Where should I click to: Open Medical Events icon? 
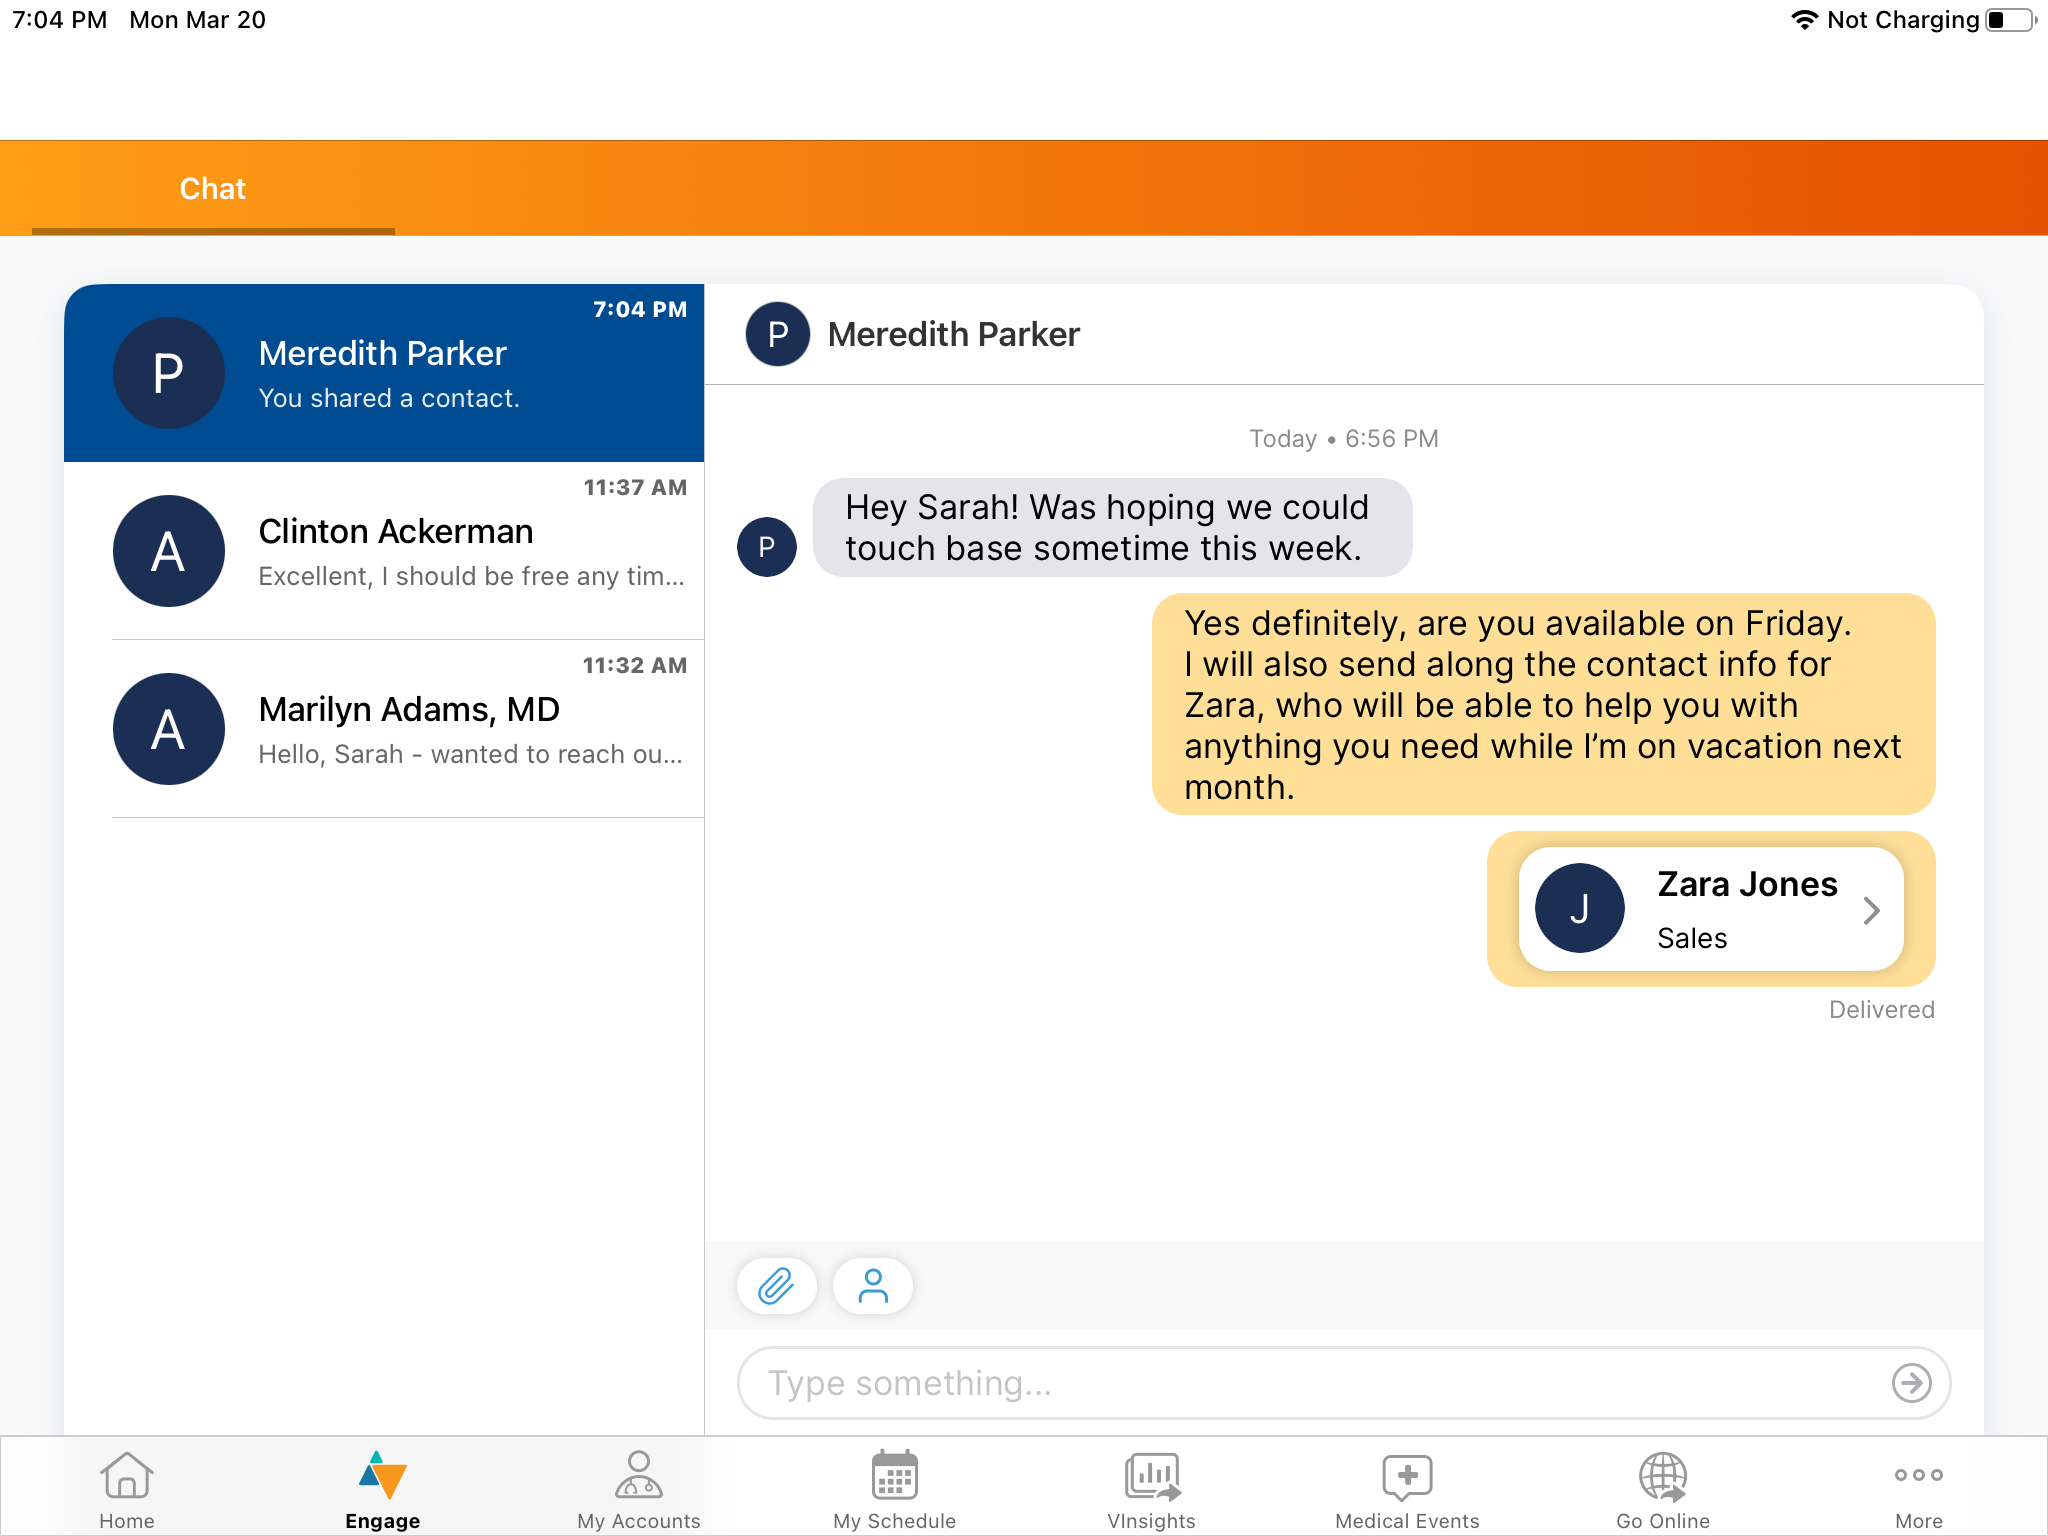tap(1407, 1490)
